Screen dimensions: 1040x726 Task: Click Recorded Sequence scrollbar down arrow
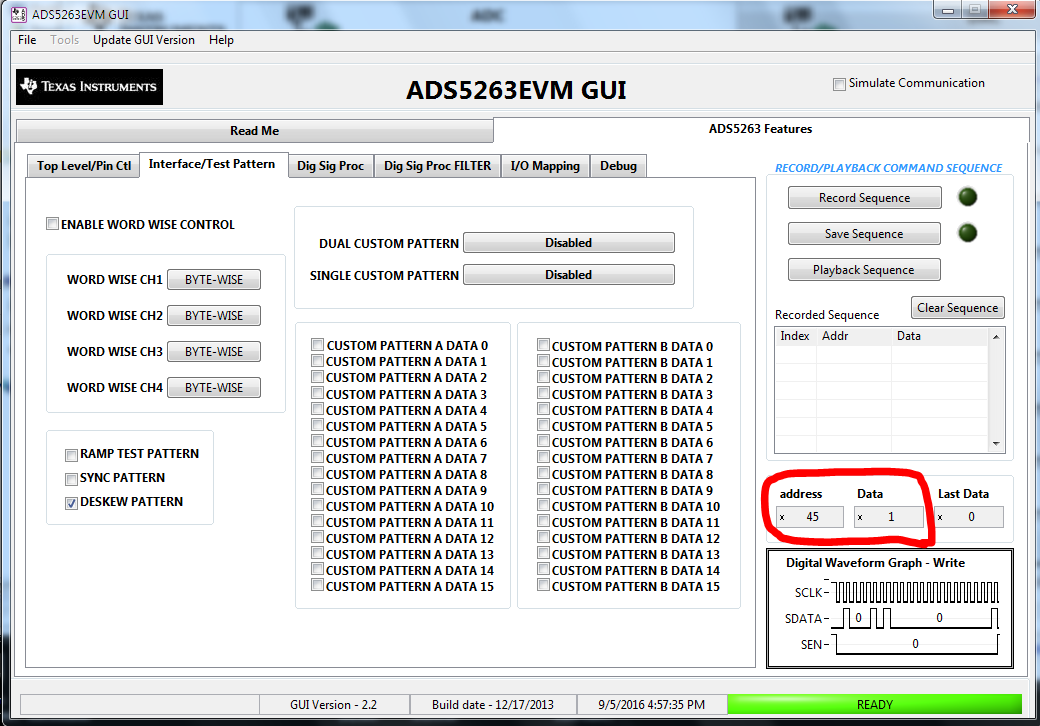(x=996, y=444)
